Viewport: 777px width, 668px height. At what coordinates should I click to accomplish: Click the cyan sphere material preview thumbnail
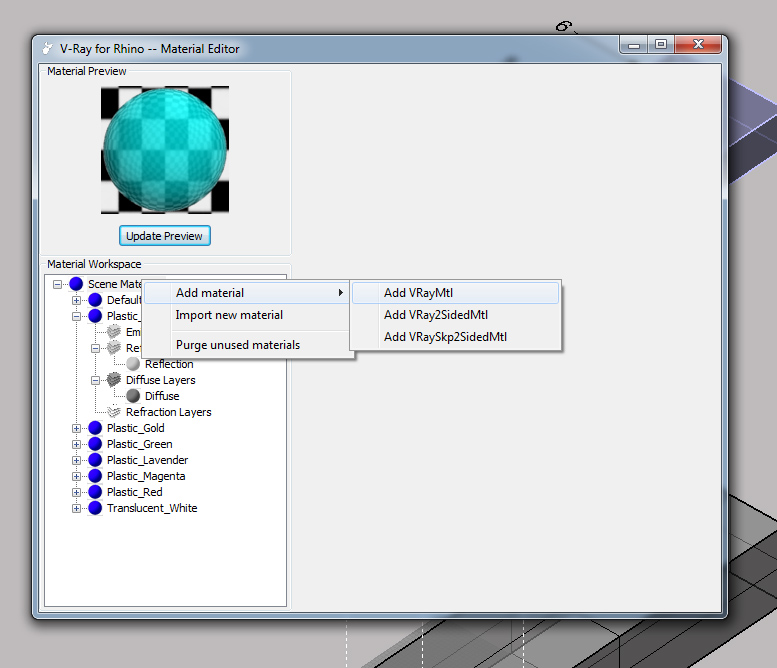[x=165, y=150]
